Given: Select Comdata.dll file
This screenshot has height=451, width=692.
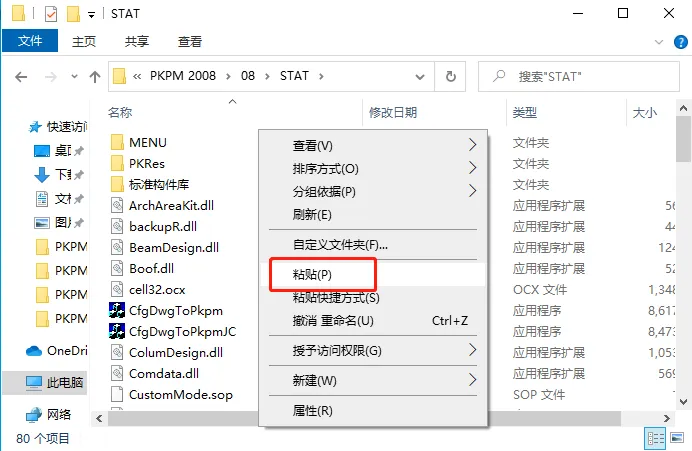Looking at the screenshot, I should click(x=154, y=373).
